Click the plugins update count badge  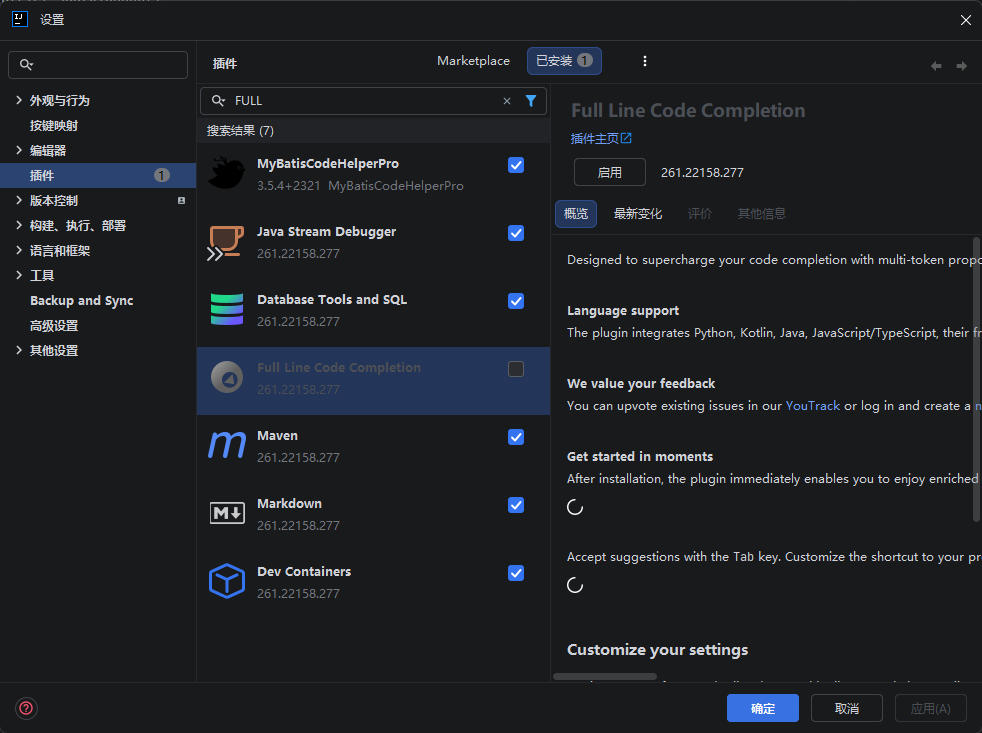tap(162, 175)
